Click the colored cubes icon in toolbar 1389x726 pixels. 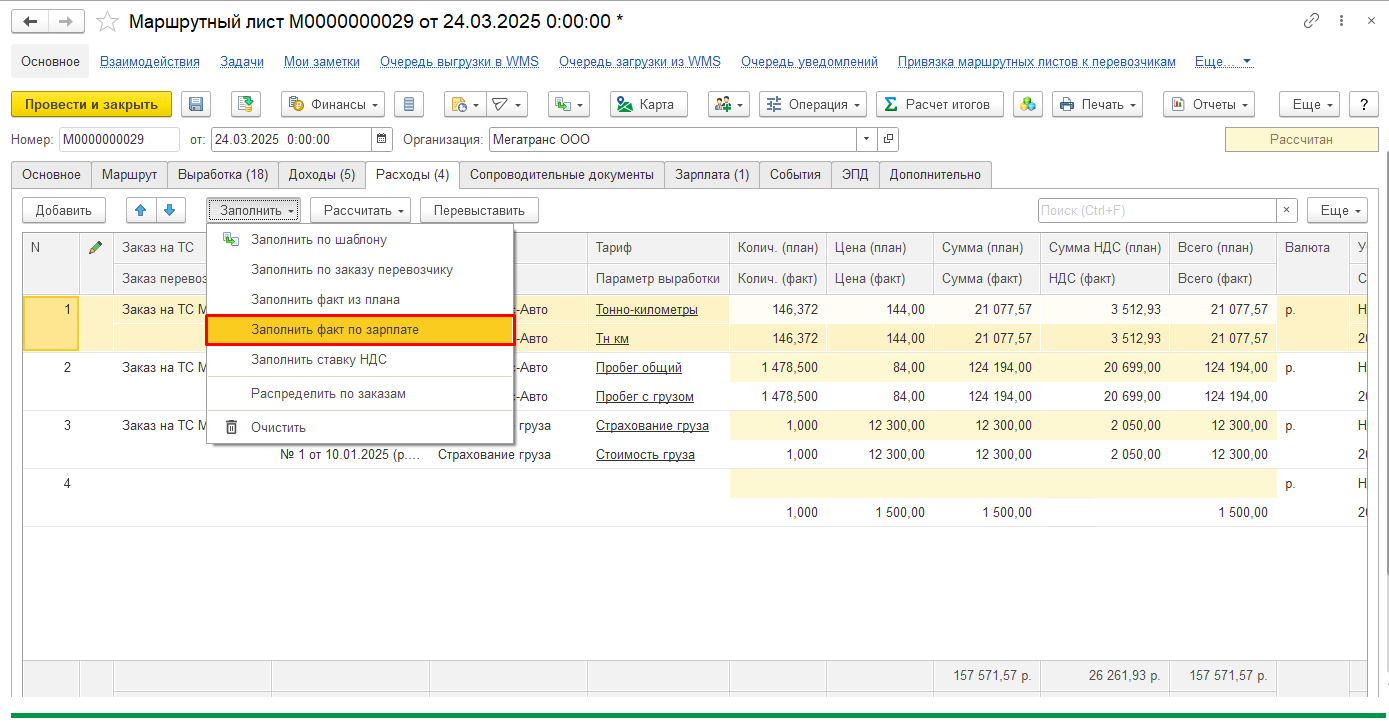point(1028,104)
